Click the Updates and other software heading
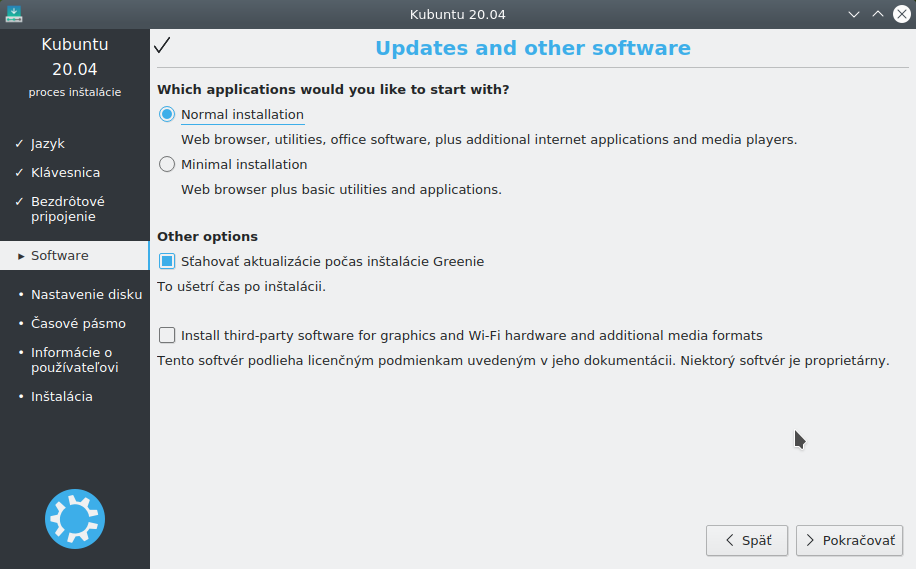916x569 pixels. tap(533, 48)
